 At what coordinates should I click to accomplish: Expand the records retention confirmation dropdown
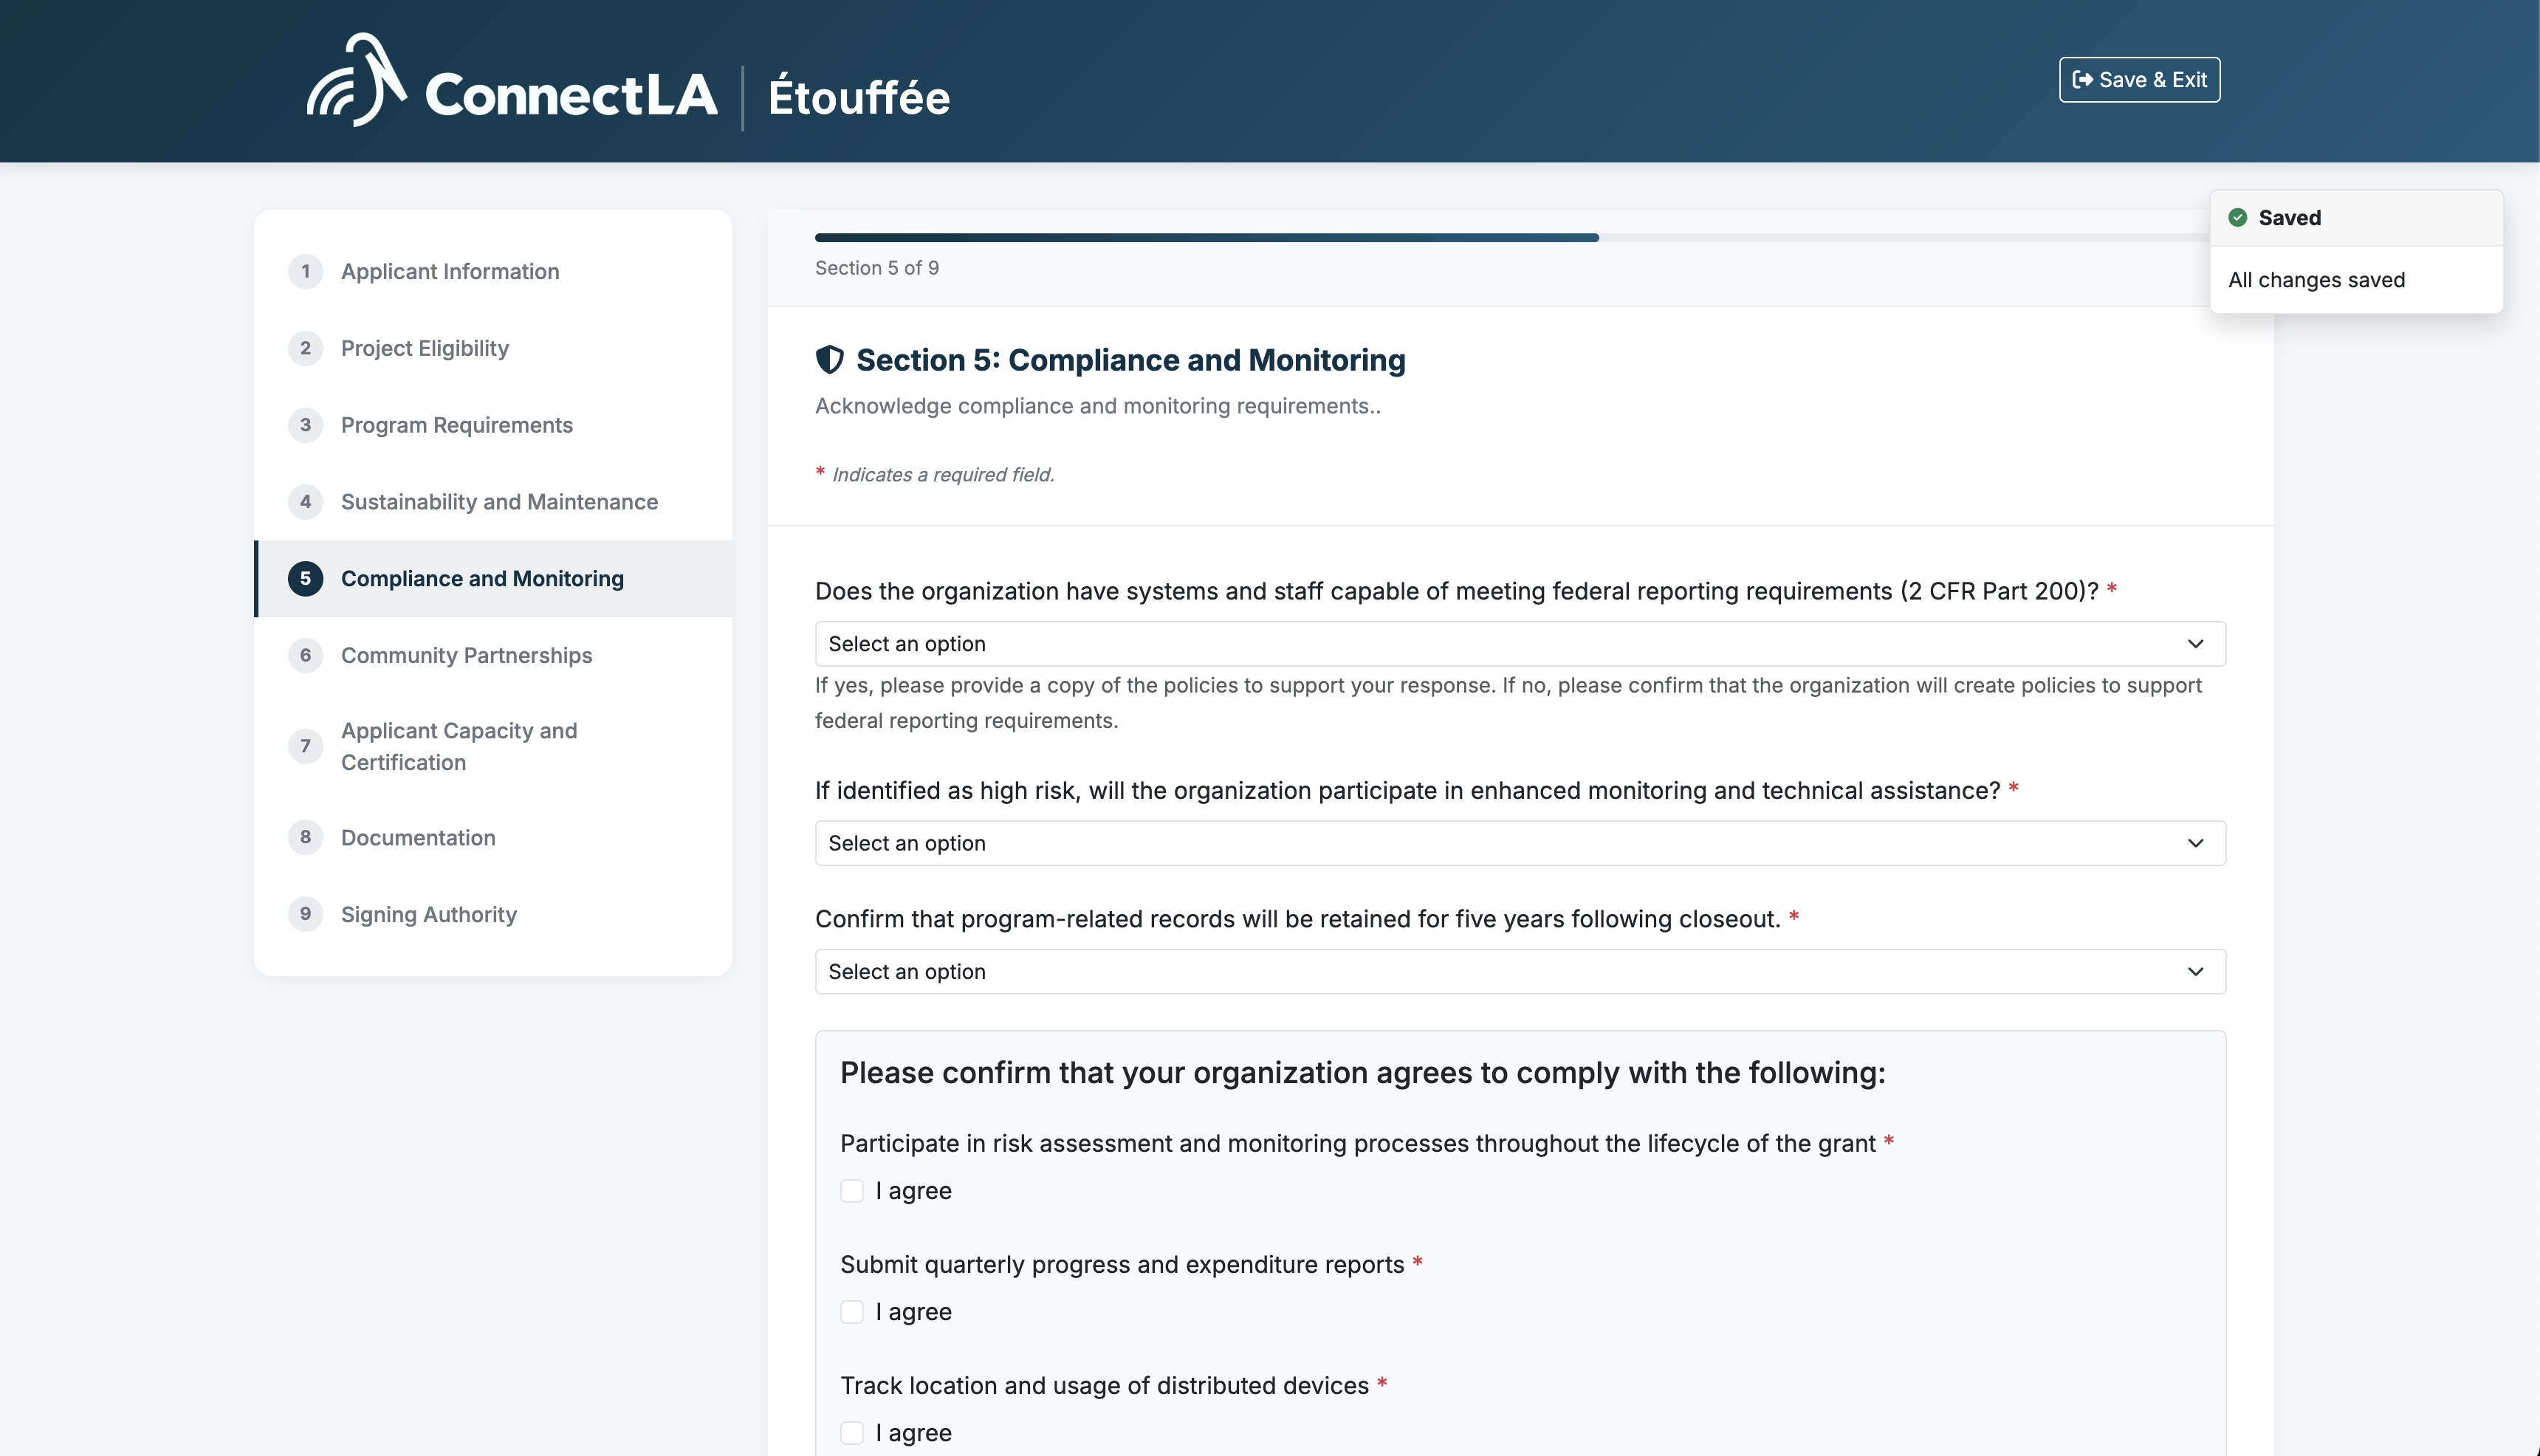tap(1519, 972)
